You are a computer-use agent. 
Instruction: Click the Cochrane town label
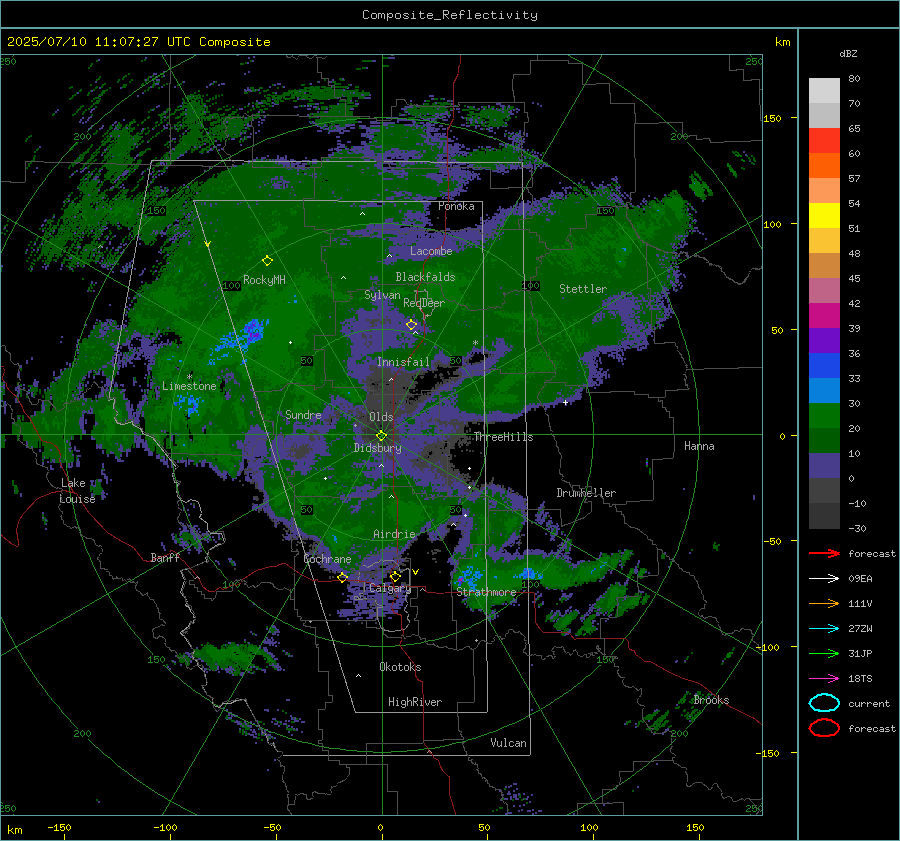[327, 559]
